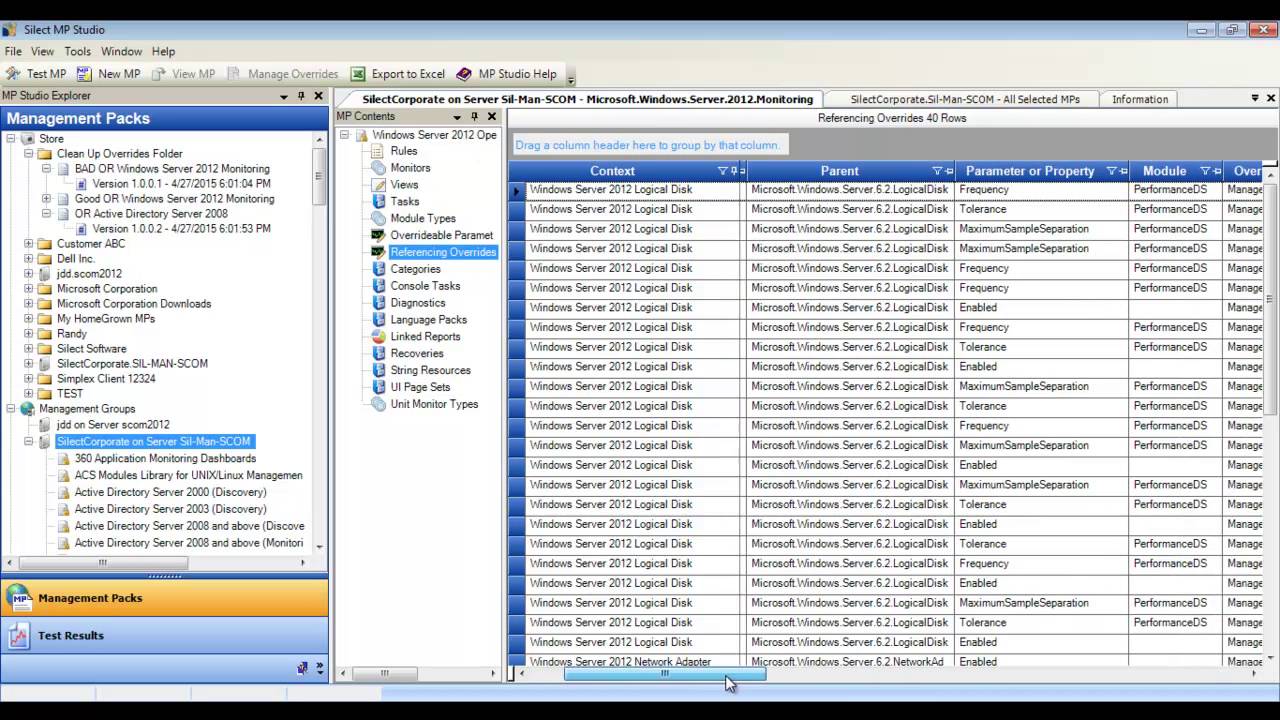The width and height of the screenshot is (1280, 720).
Task: Select Active Directory Server 2003 (Discovery)
Action: pyautogui.click(x=170, y=509)
